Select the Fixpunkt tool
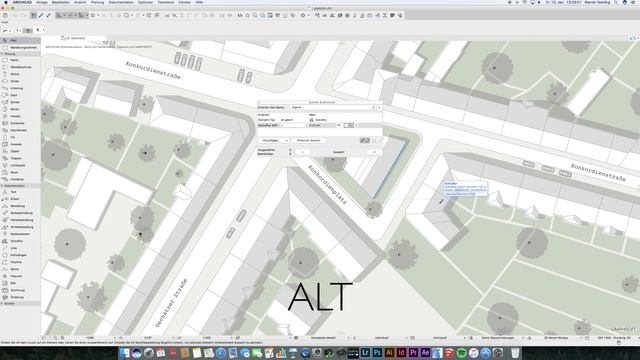The width and height of the screenshot is (640, 360). coord(20,276)
